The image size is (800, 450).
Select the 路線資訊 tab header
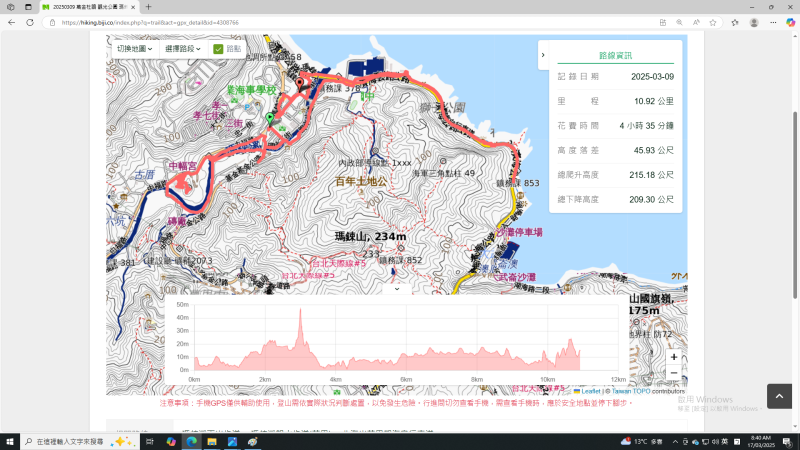(x=614, y=56)
